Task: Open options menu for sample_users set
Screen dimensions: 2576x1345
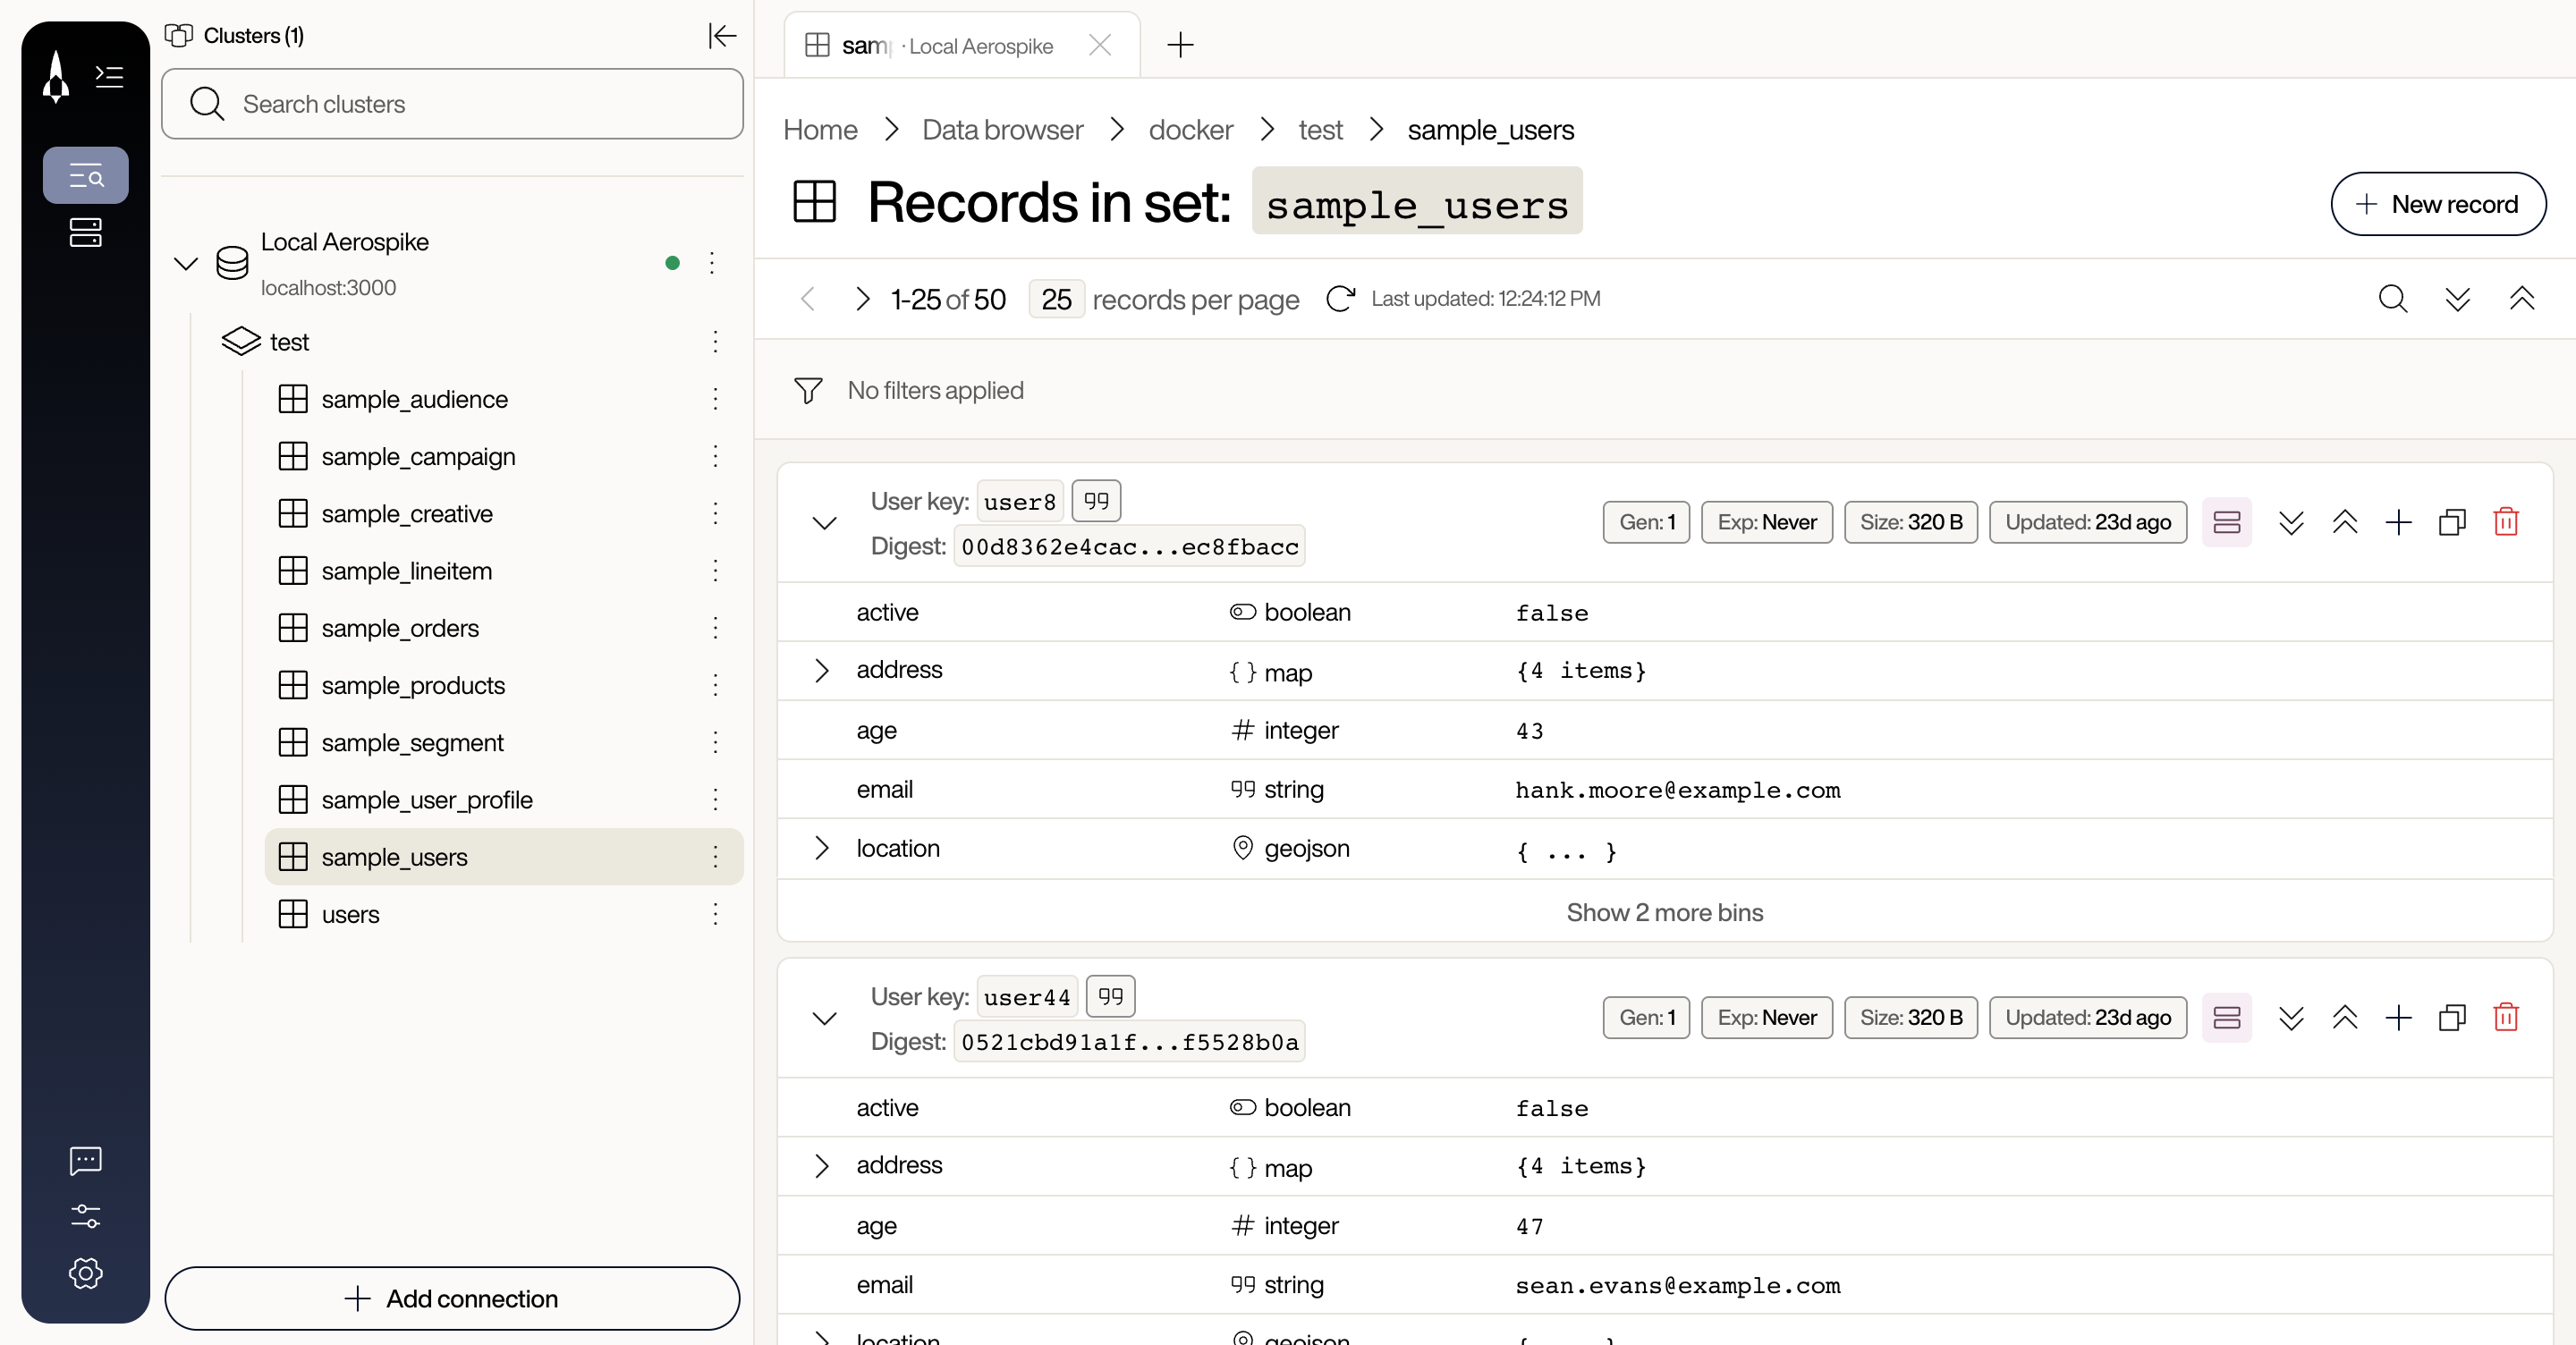Action: (715, 857)
